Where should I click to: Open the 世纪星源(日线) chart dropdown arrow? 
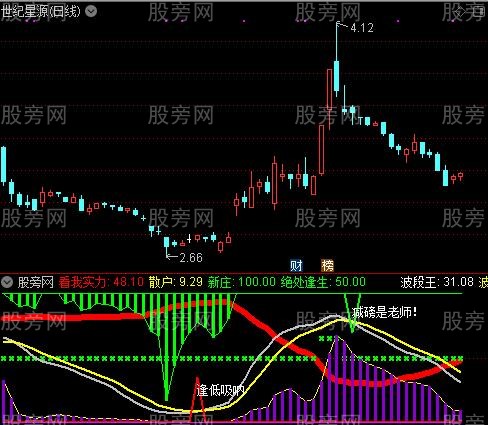tap(91, 11)
